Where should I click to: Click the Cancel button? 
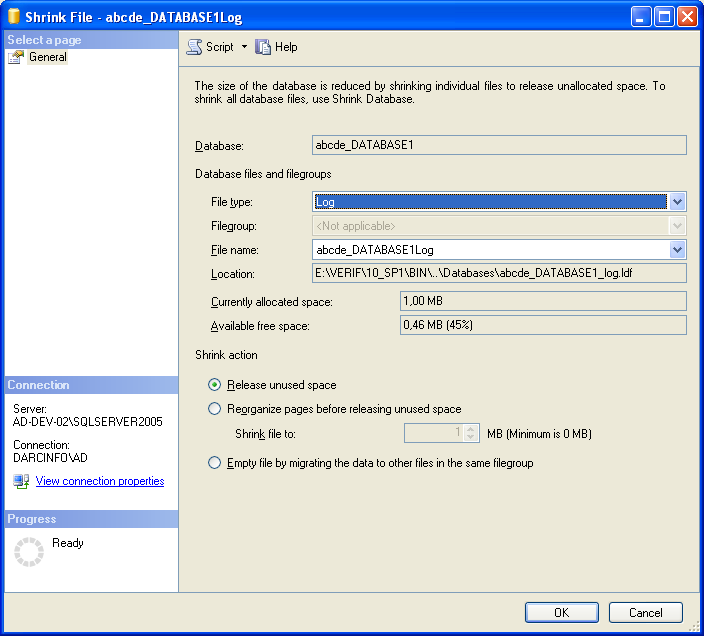click(646, 613)
